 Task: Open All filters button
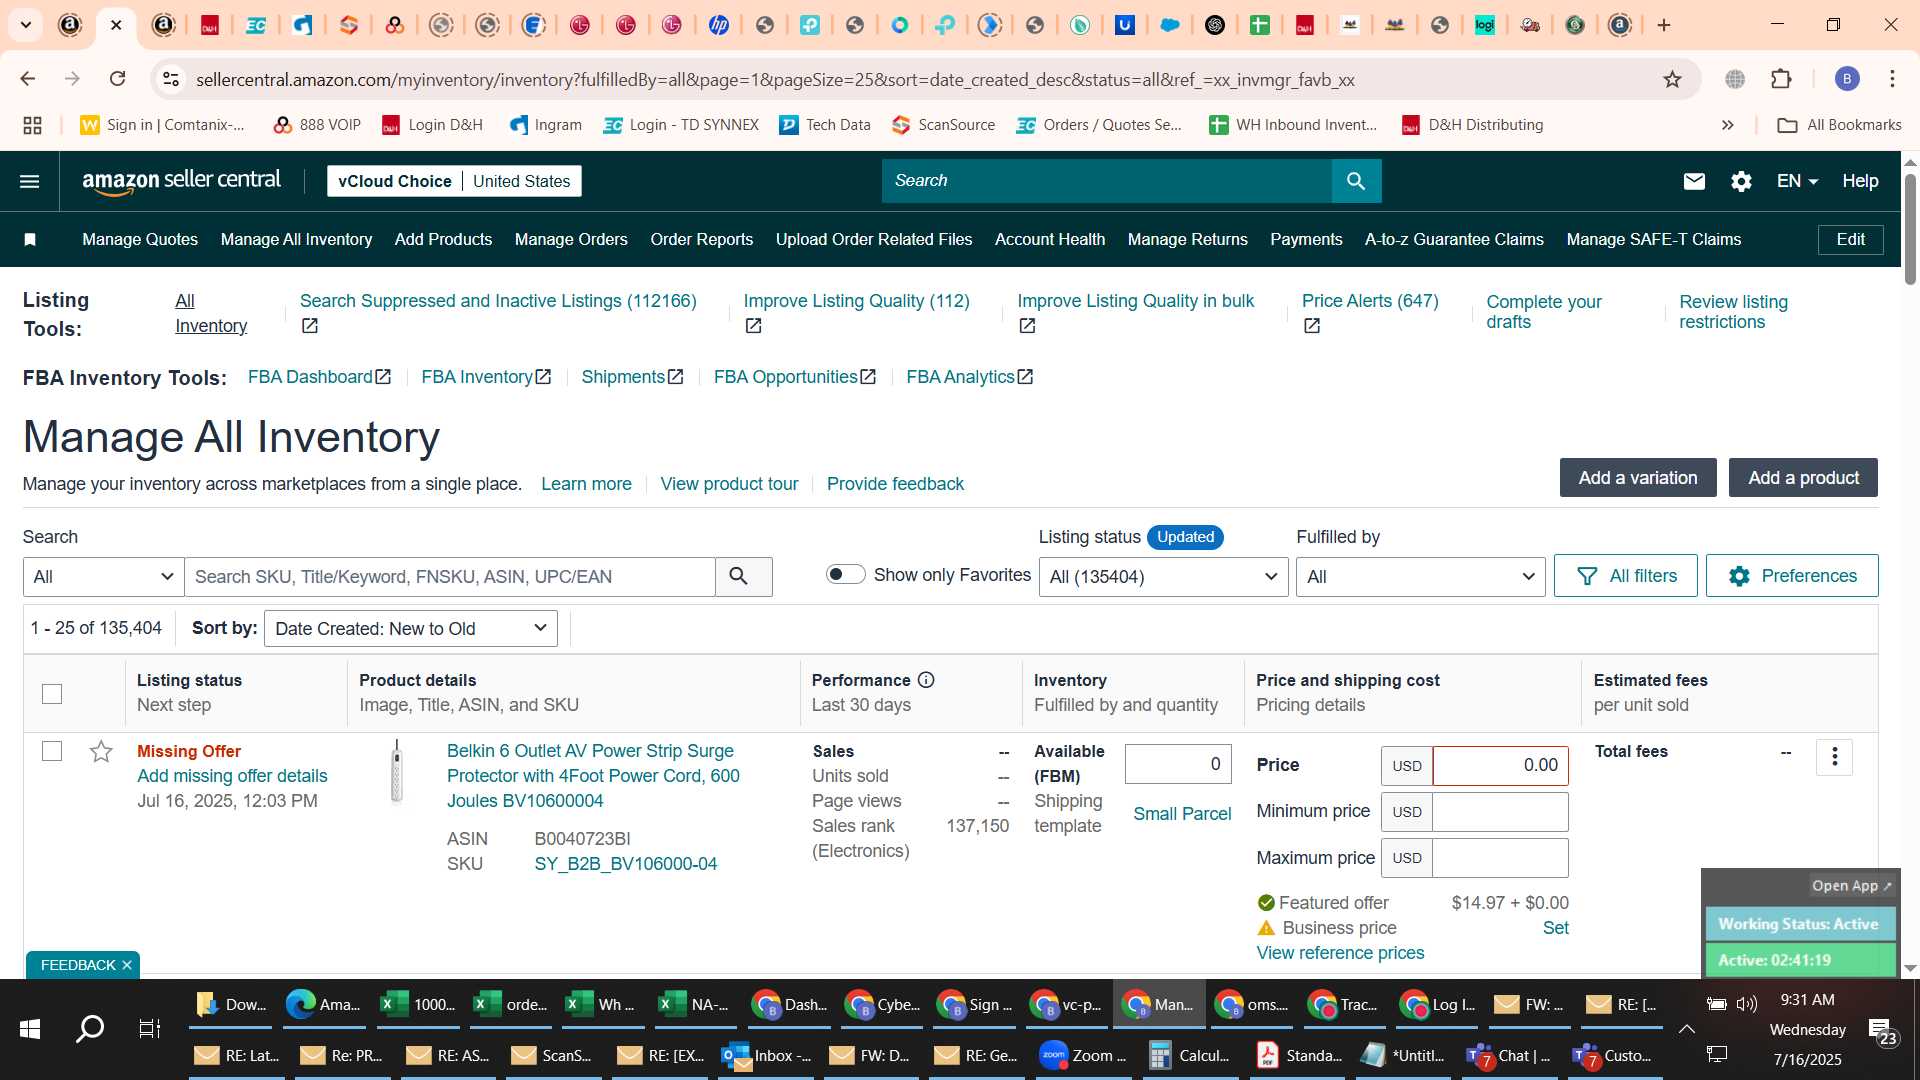pyautogui.click(x=1625, y=576)
